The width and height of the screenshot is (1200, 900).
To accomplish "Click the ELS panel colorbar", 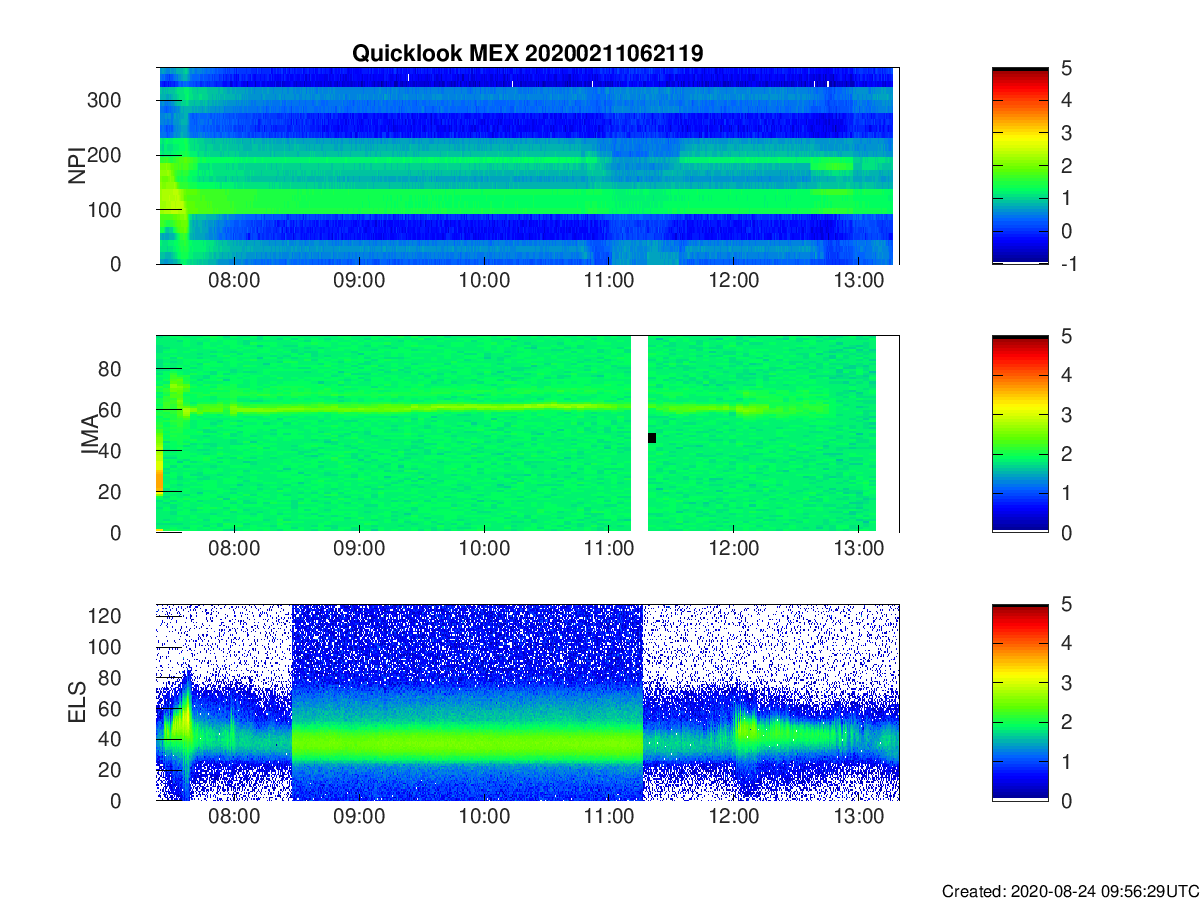I will tap(1020, 702).
